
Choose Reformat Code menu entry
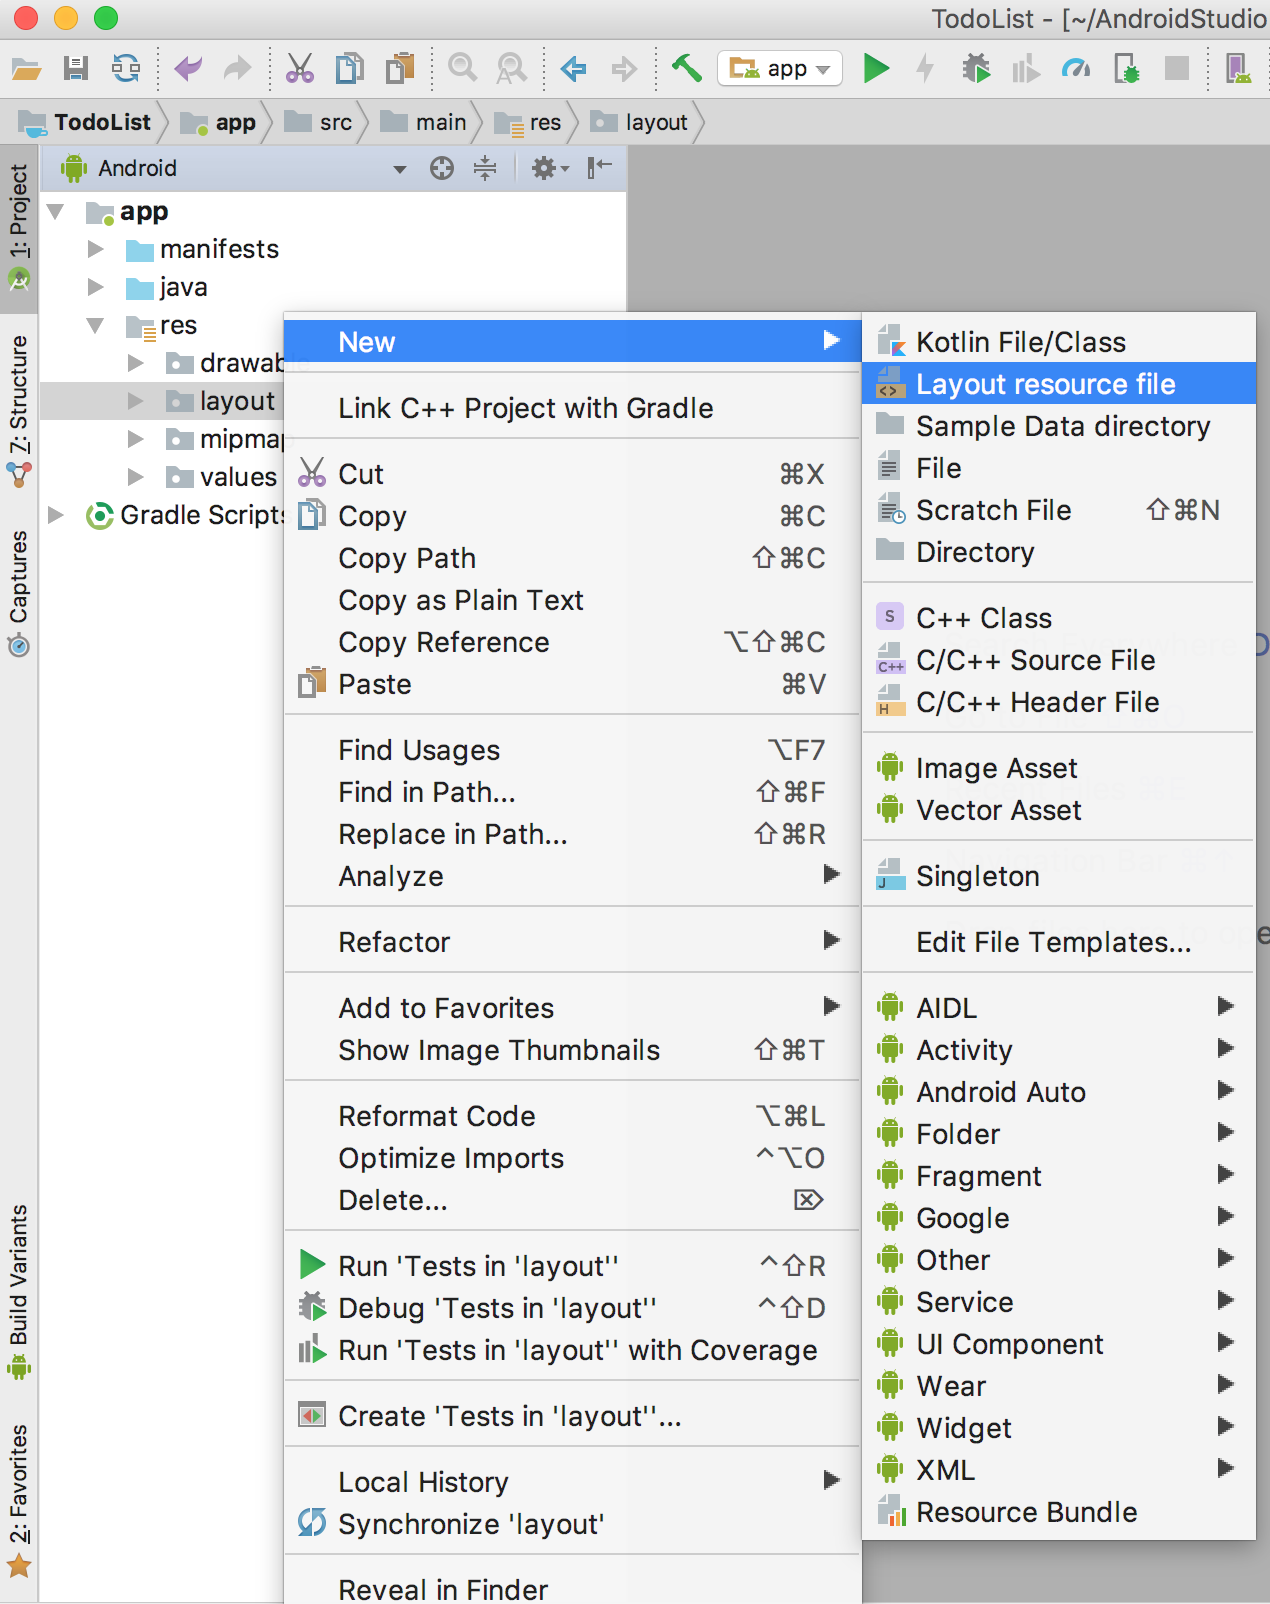point(572,1116)
